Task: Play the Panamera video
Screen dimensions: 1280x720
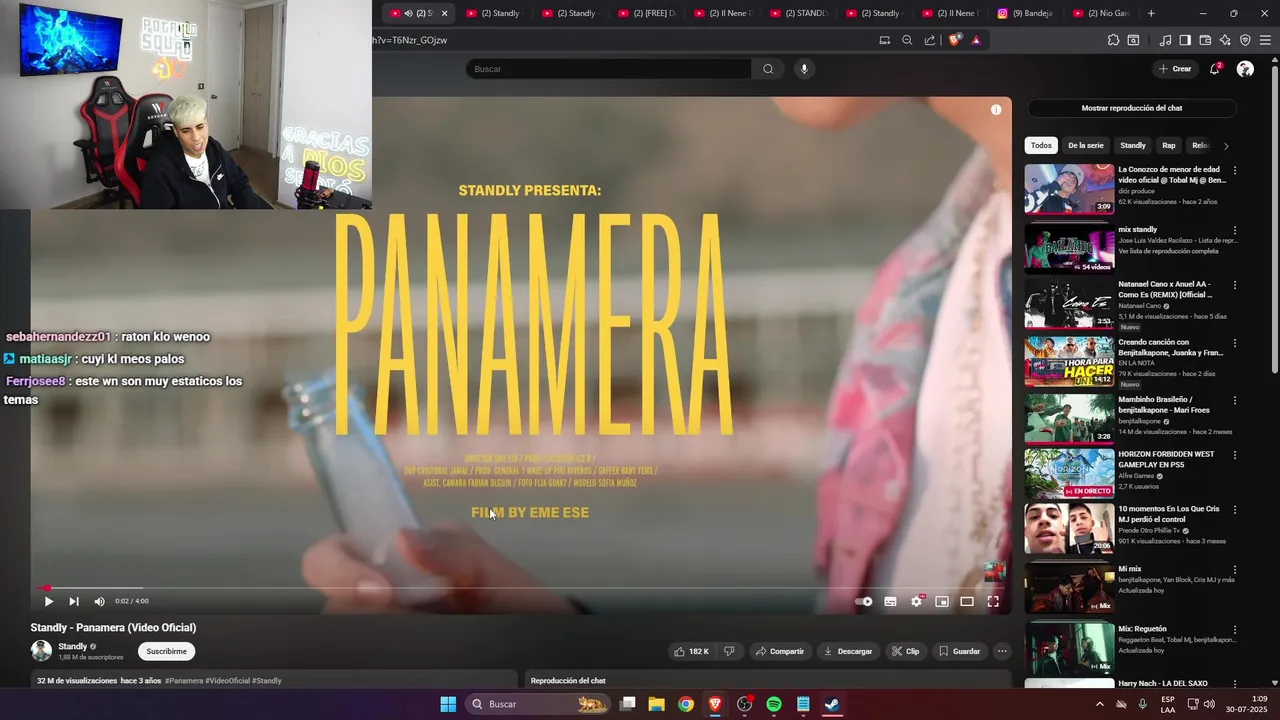Action: tap(48, 601)
